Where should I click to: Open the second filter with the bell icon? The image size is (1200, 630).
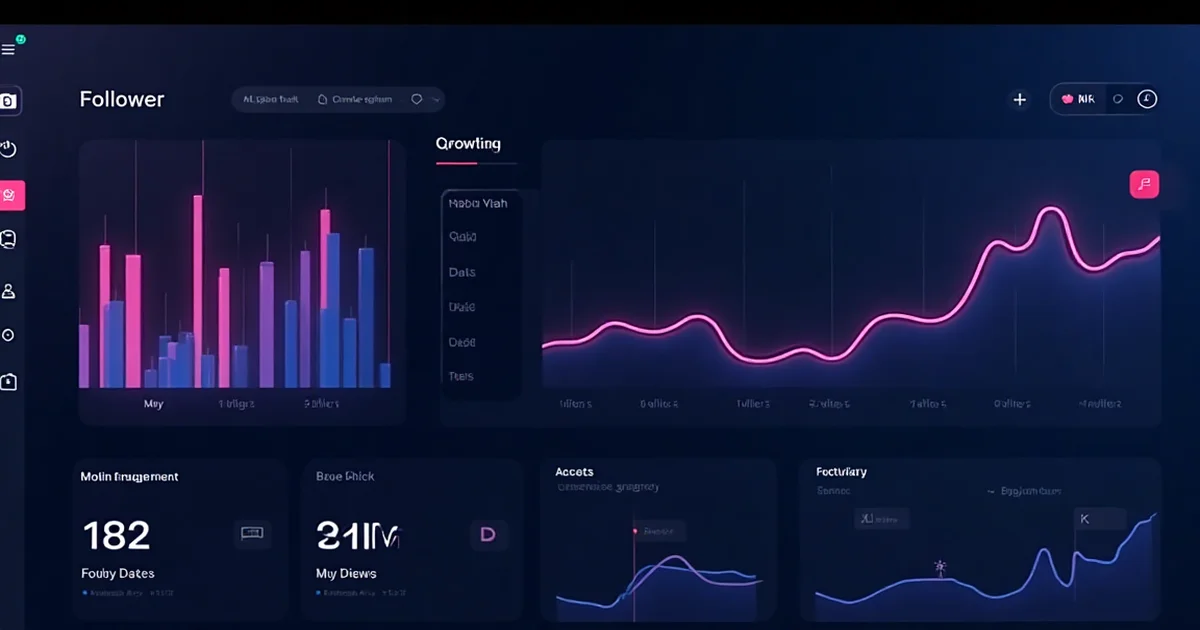click(355, 100)
